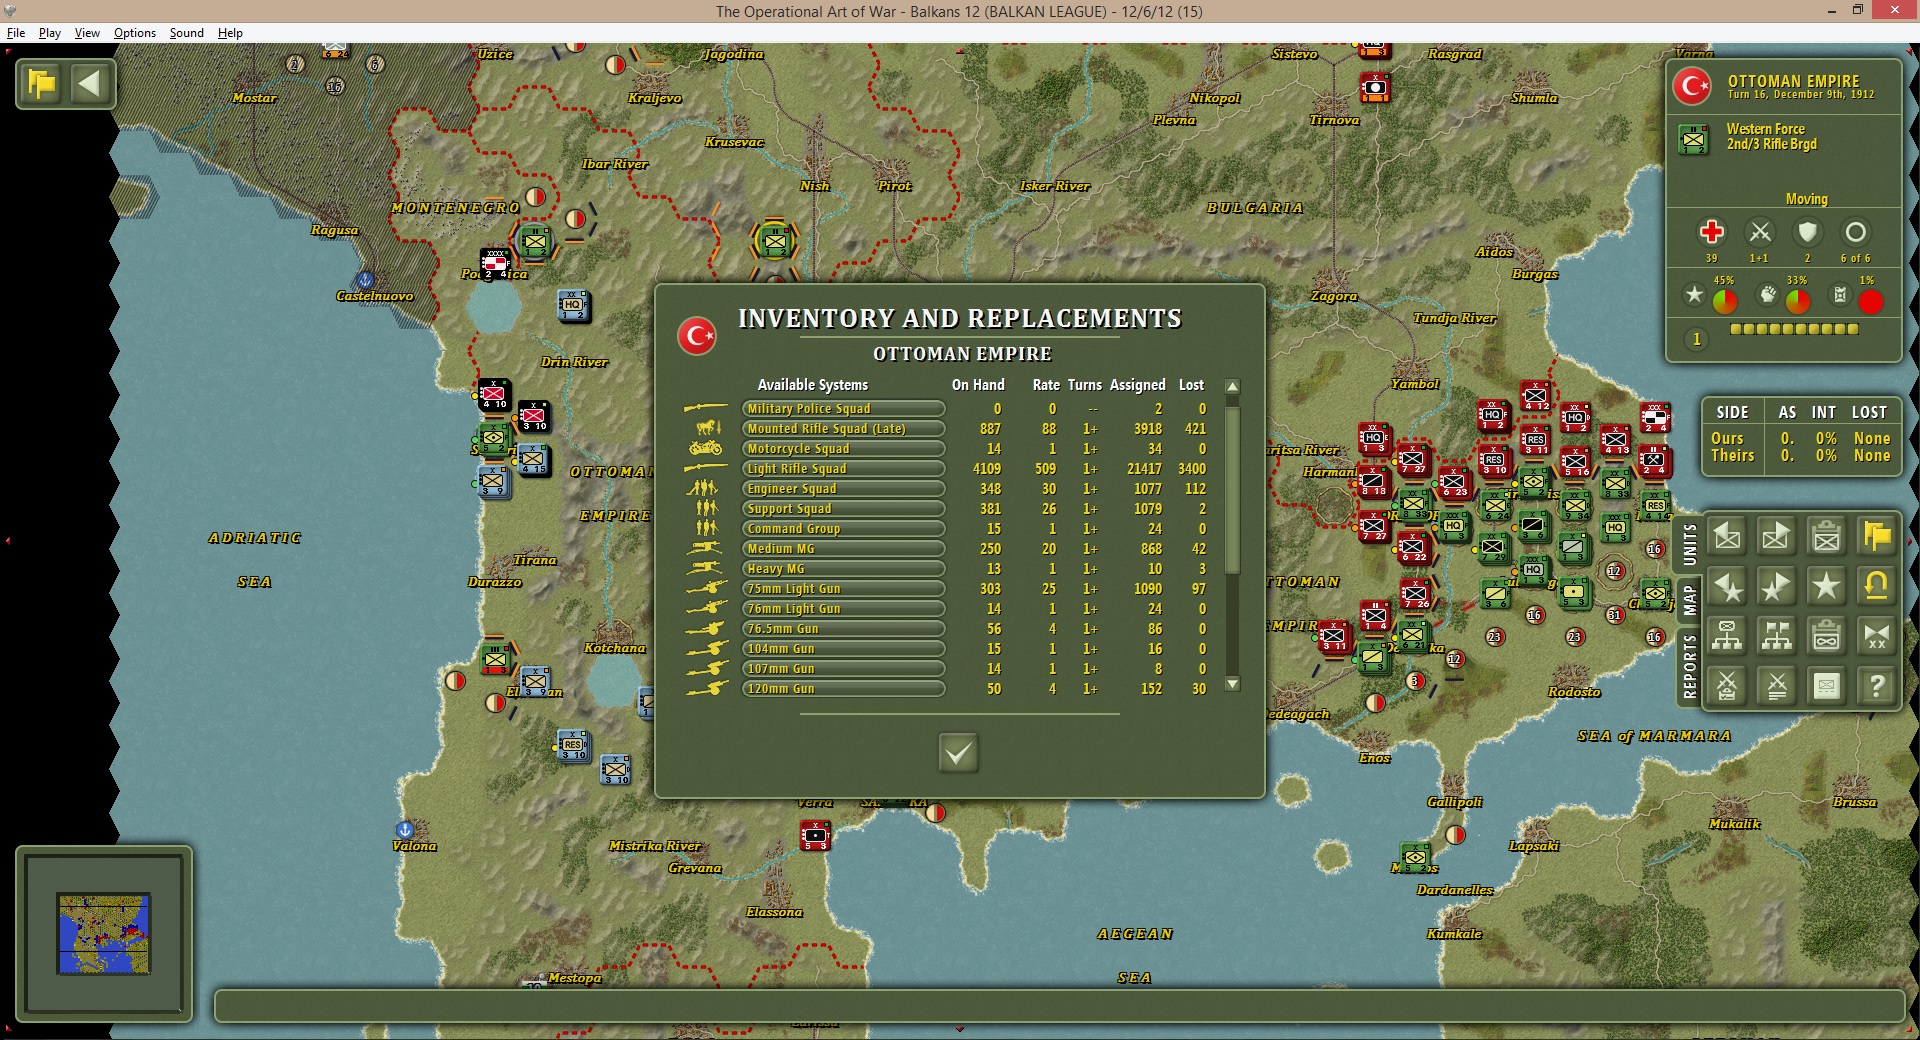Select the Military Police Squad row
The height and width of the screenshot is (1040, 1920).
945,409
